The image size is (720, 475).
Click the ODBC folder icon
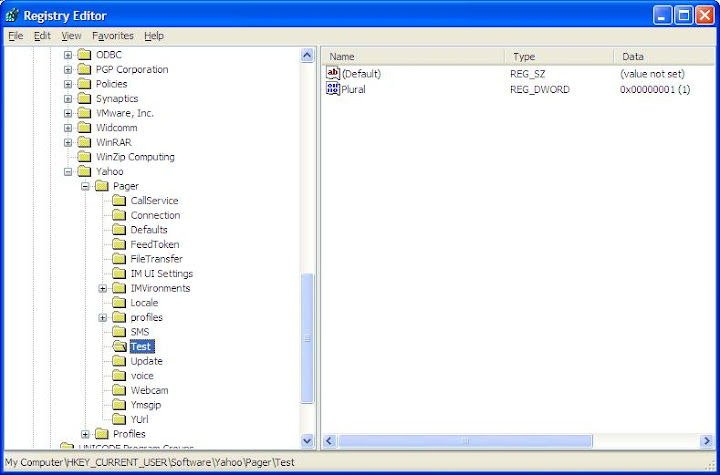(84, 55)
